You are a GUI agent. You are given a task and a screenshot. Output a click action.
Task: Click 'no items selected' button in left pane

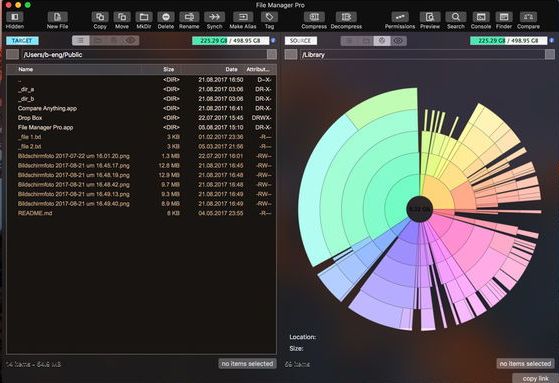(x=247, y=364)
